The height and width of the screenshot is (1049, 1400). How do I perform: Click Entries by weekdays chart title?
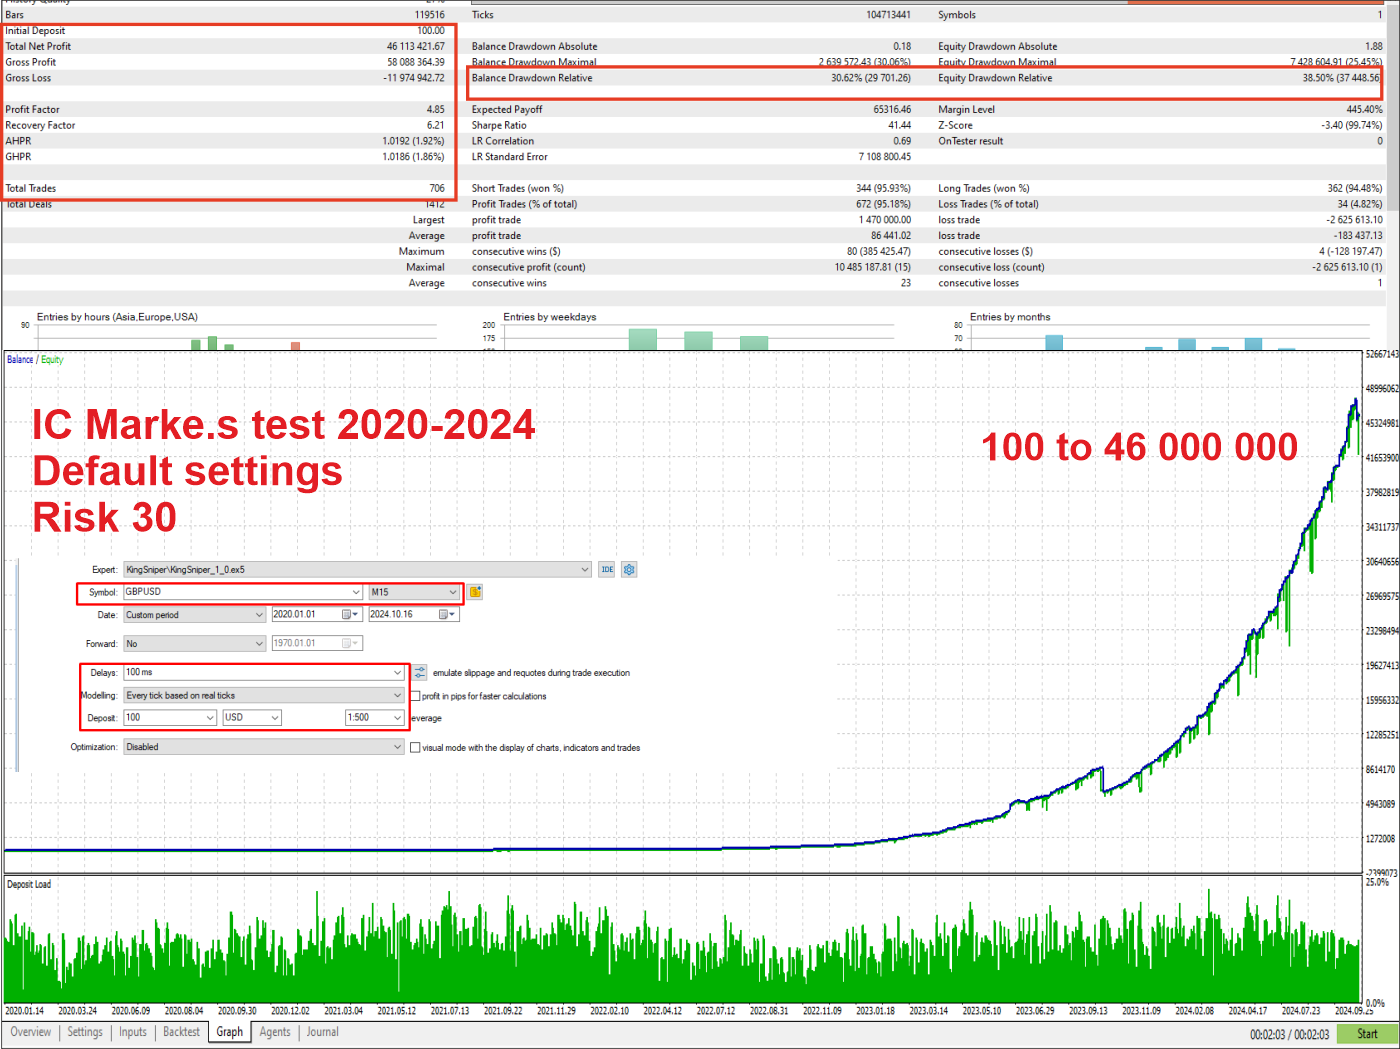[550, 317]
